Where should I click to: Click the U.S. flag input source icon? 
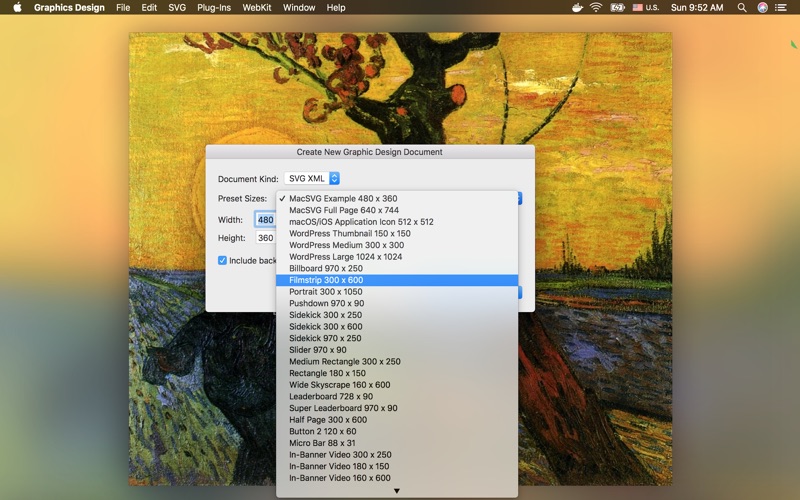[x=637, y=7]
